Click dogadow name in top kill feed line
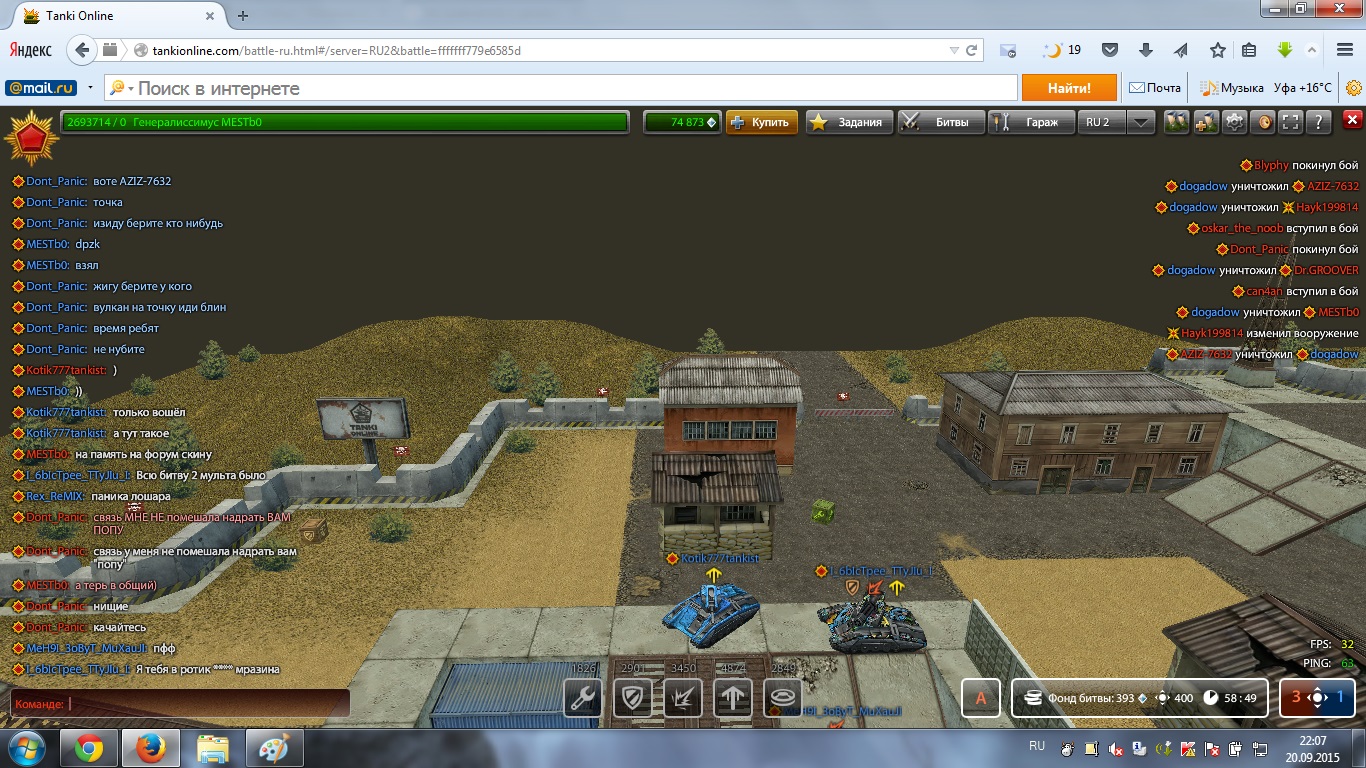The width and height of the screenshot is (1366, 768). 1203,186
